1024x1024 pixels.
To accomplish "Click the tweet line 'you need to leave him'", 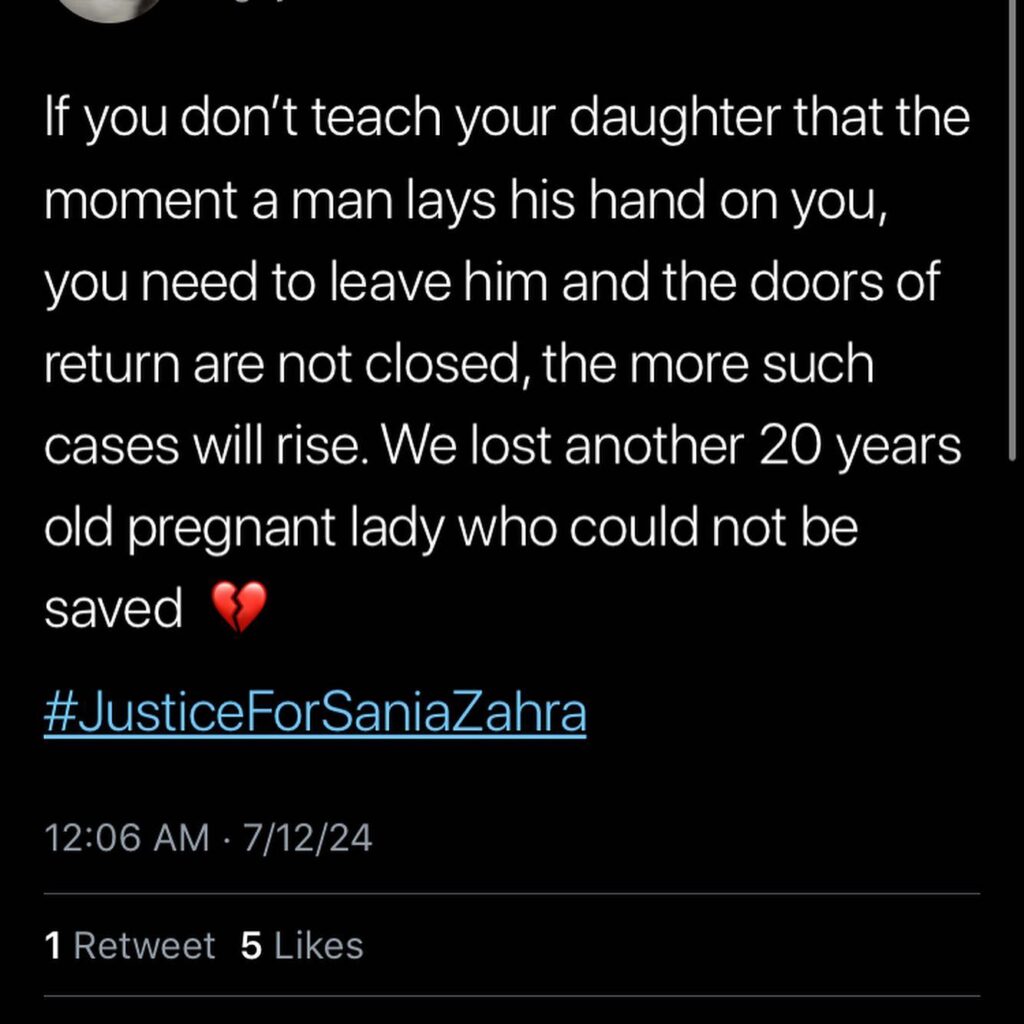I will [492, 283].
